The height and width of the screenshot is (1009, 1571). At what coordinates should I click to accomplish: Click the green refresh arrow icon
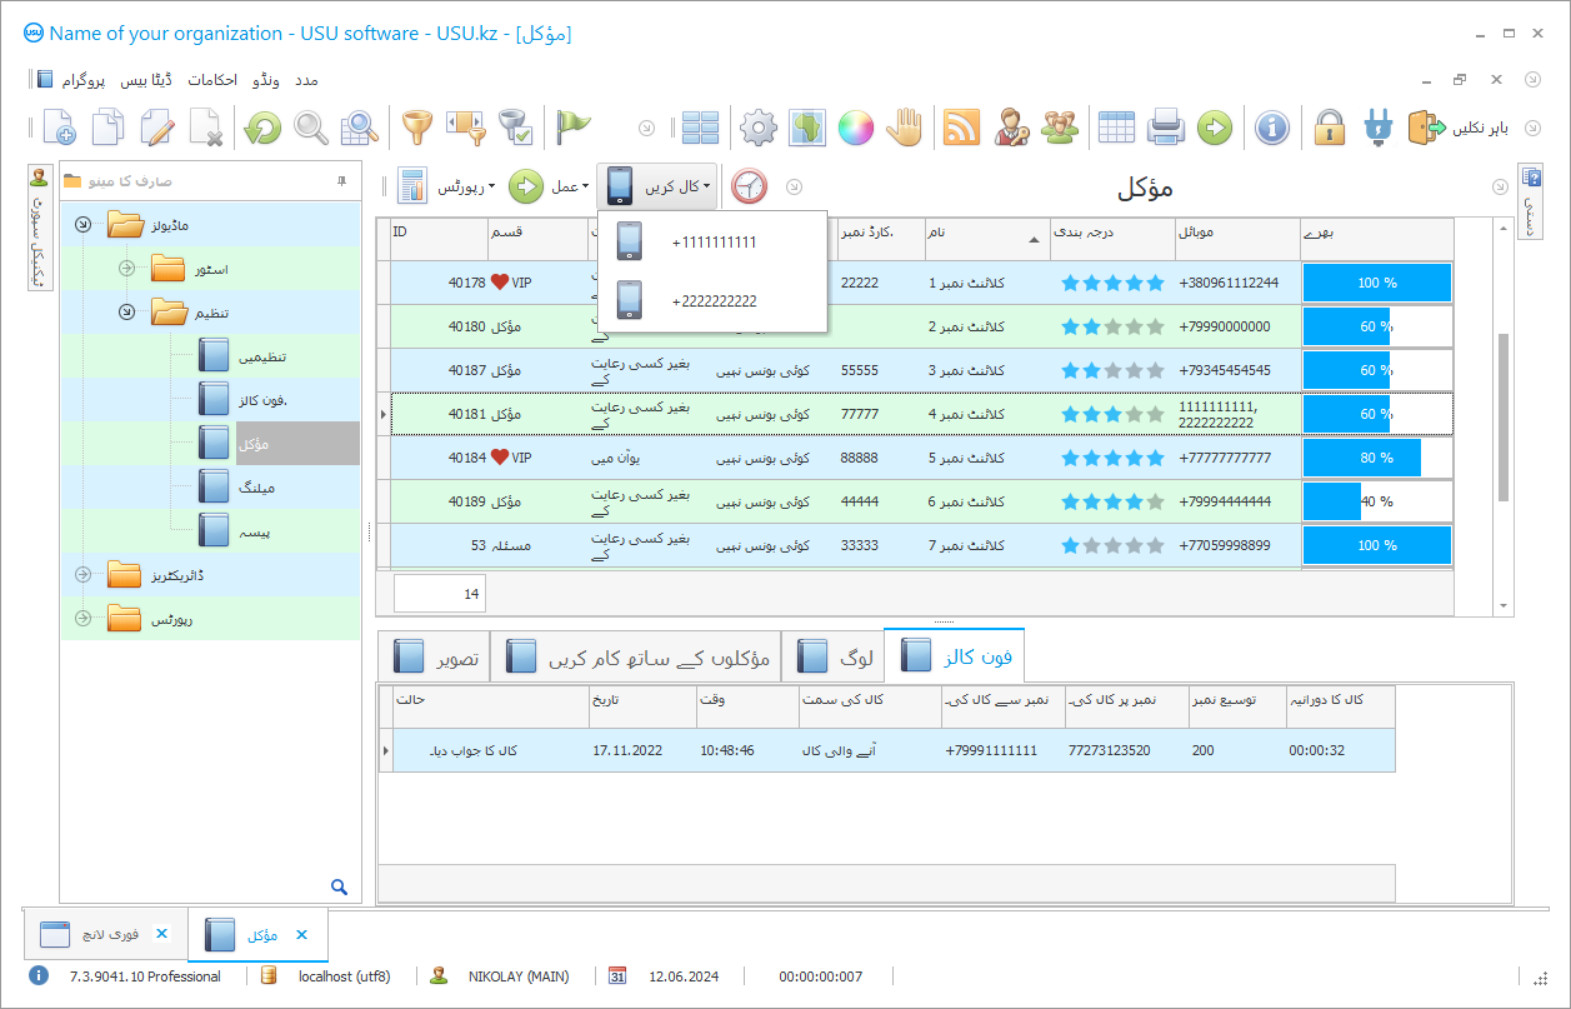click(x=263, y=128)
